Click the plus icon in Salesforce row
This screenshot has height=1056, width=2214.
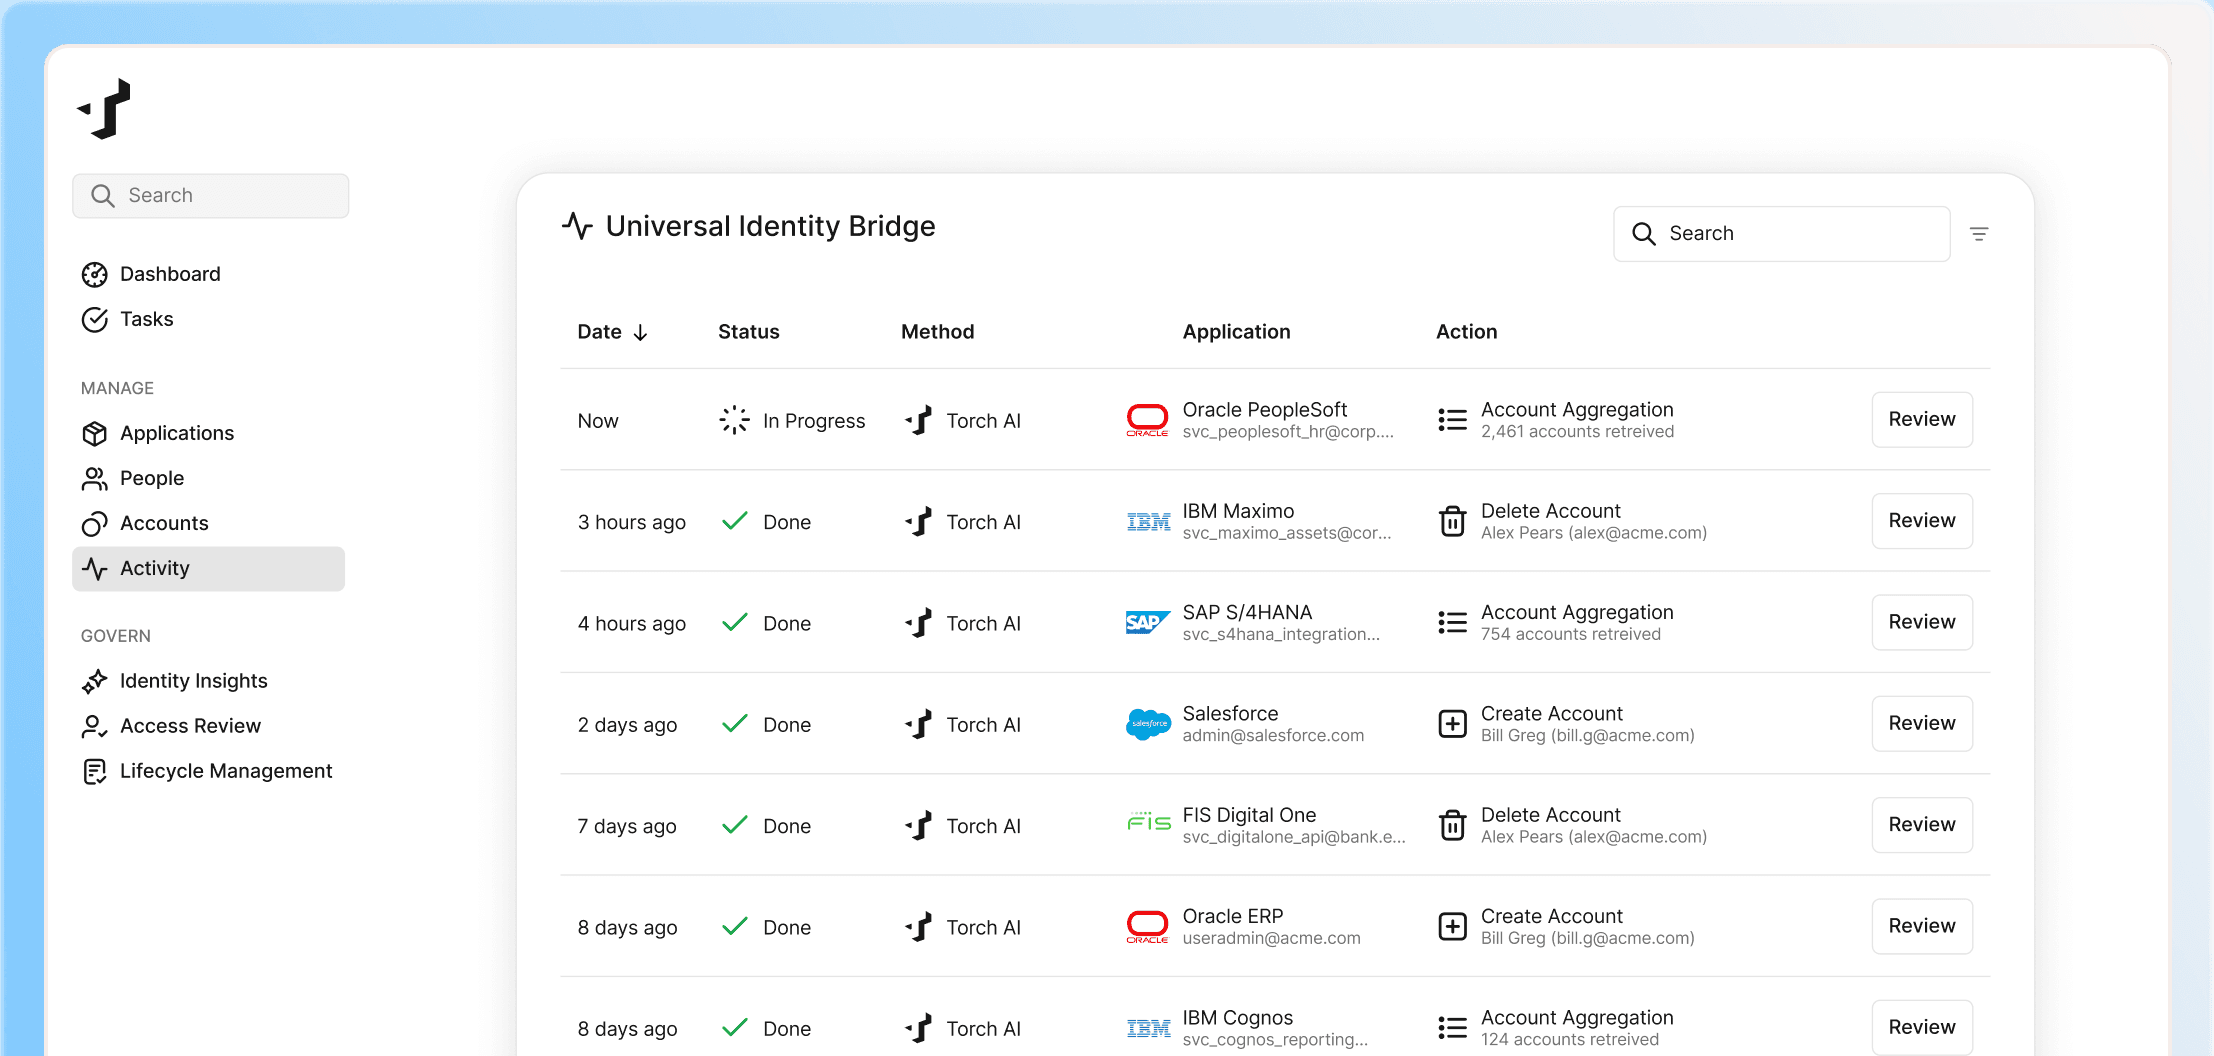(1452, 724)
